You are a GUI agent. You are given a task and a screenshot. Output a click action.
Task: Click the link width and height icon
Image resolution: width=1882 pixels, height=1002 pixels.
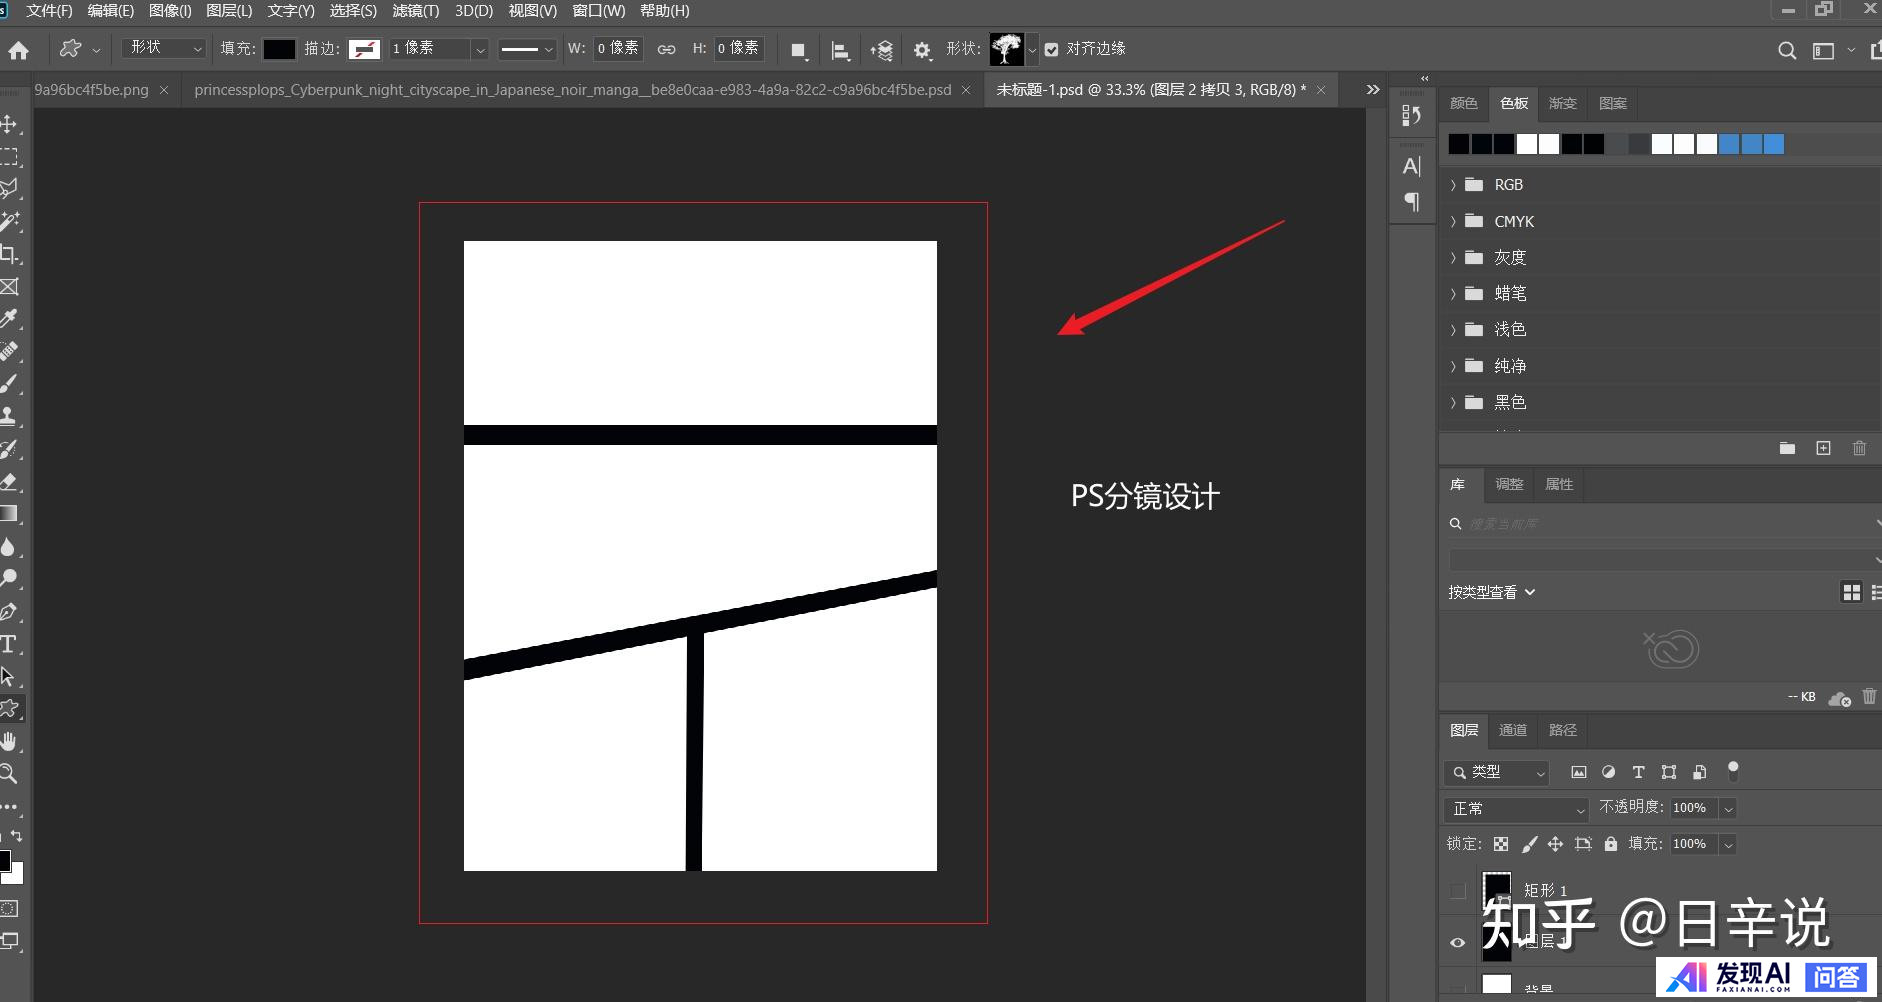tap(666, 49)
